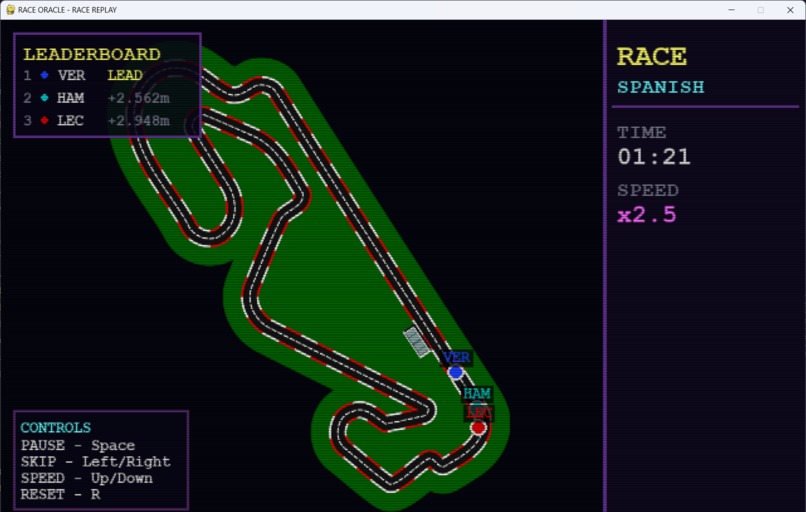Click the VER label on the track
Screen dimensions: 806x512
pyautogui.click(x=456, y=357)
